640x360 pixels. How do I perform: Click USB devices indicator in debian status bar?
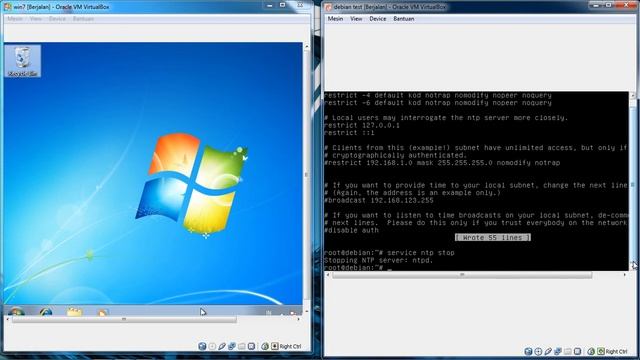tap(548, 351)
